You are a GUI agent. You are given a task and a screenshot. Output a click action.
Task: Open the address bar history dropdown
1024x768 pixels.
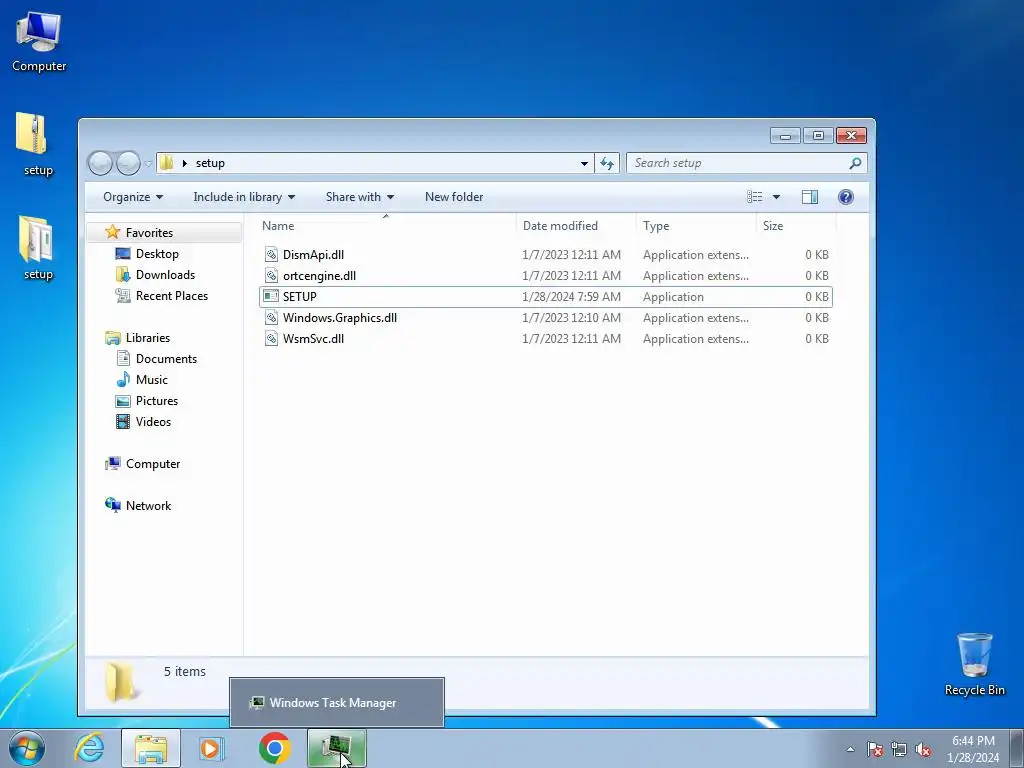(x=584, y=163)
